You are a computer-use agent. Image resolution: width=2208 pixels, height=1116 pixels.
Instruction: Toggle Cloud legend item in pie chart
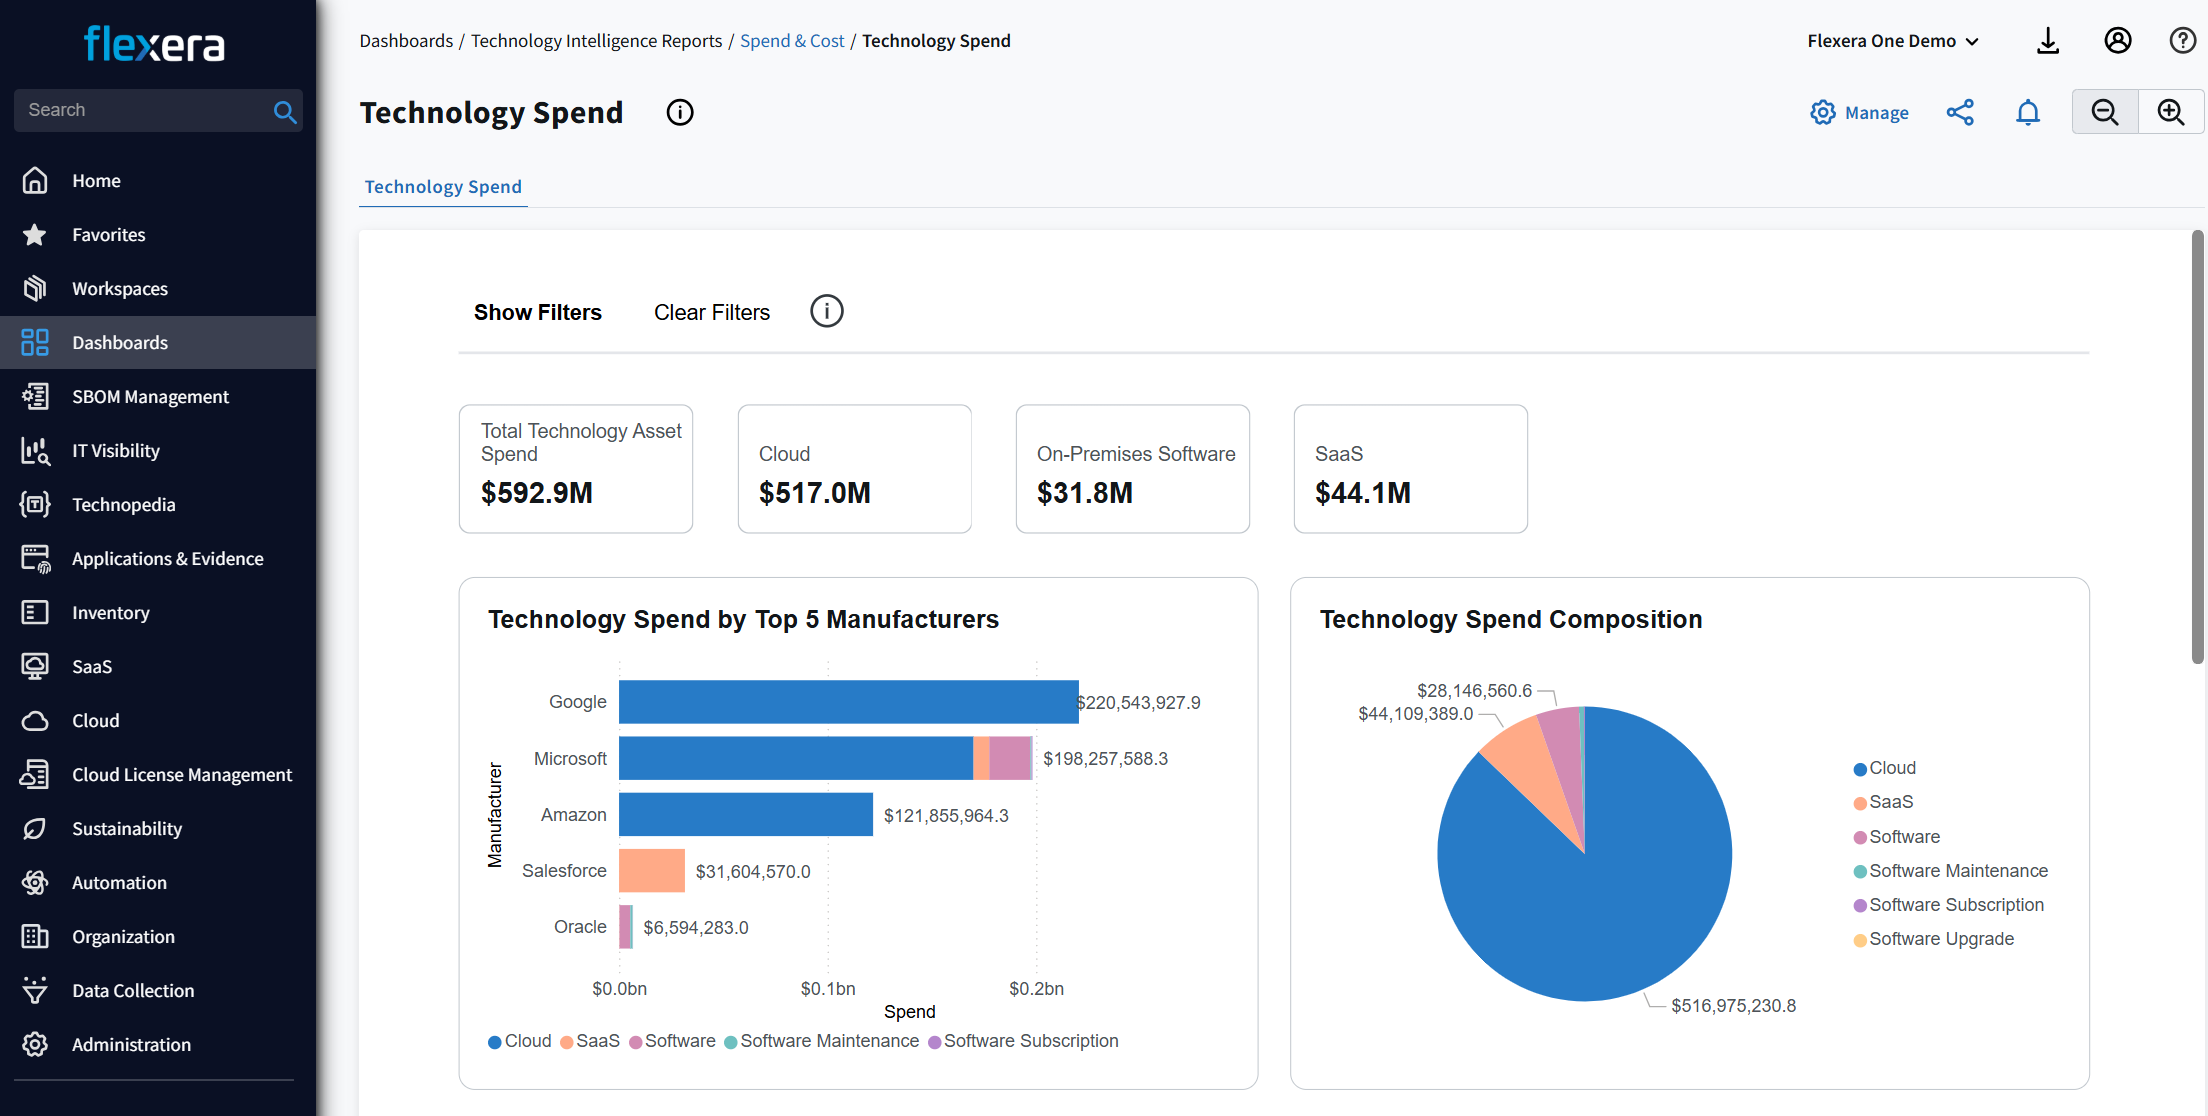click(1884, 768)
